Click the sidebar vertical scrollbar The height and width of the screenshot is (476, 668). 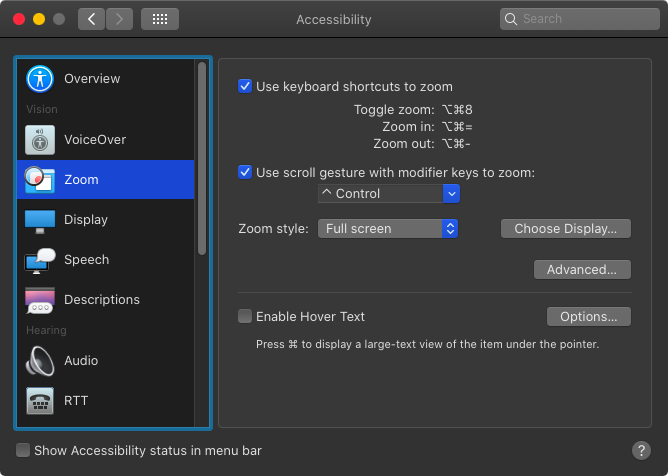point(202,159)
